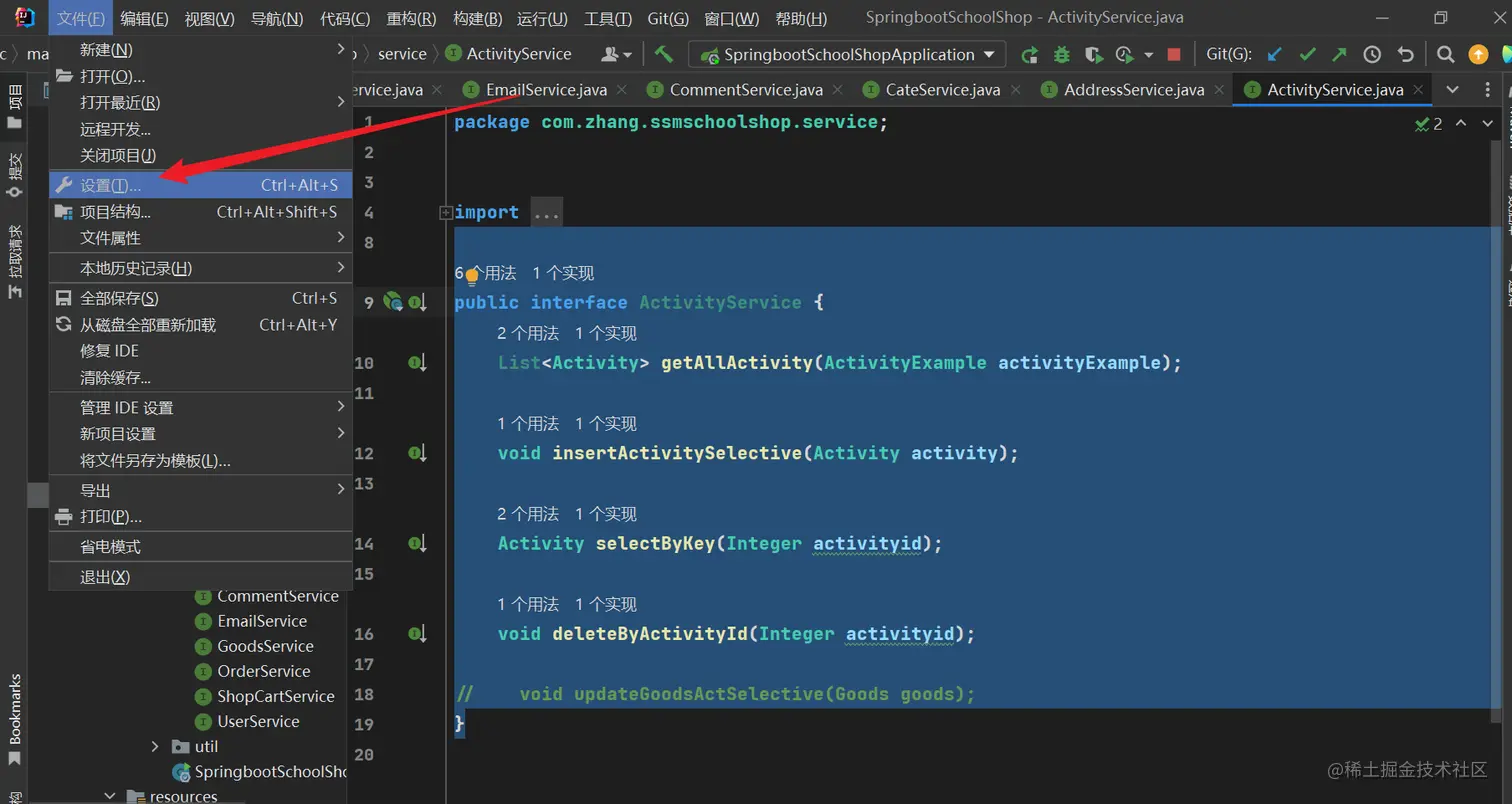Show the hidden editor tabs dropdown
The height and width of the screenshot is (804, 1512).
pos(1453,90)
